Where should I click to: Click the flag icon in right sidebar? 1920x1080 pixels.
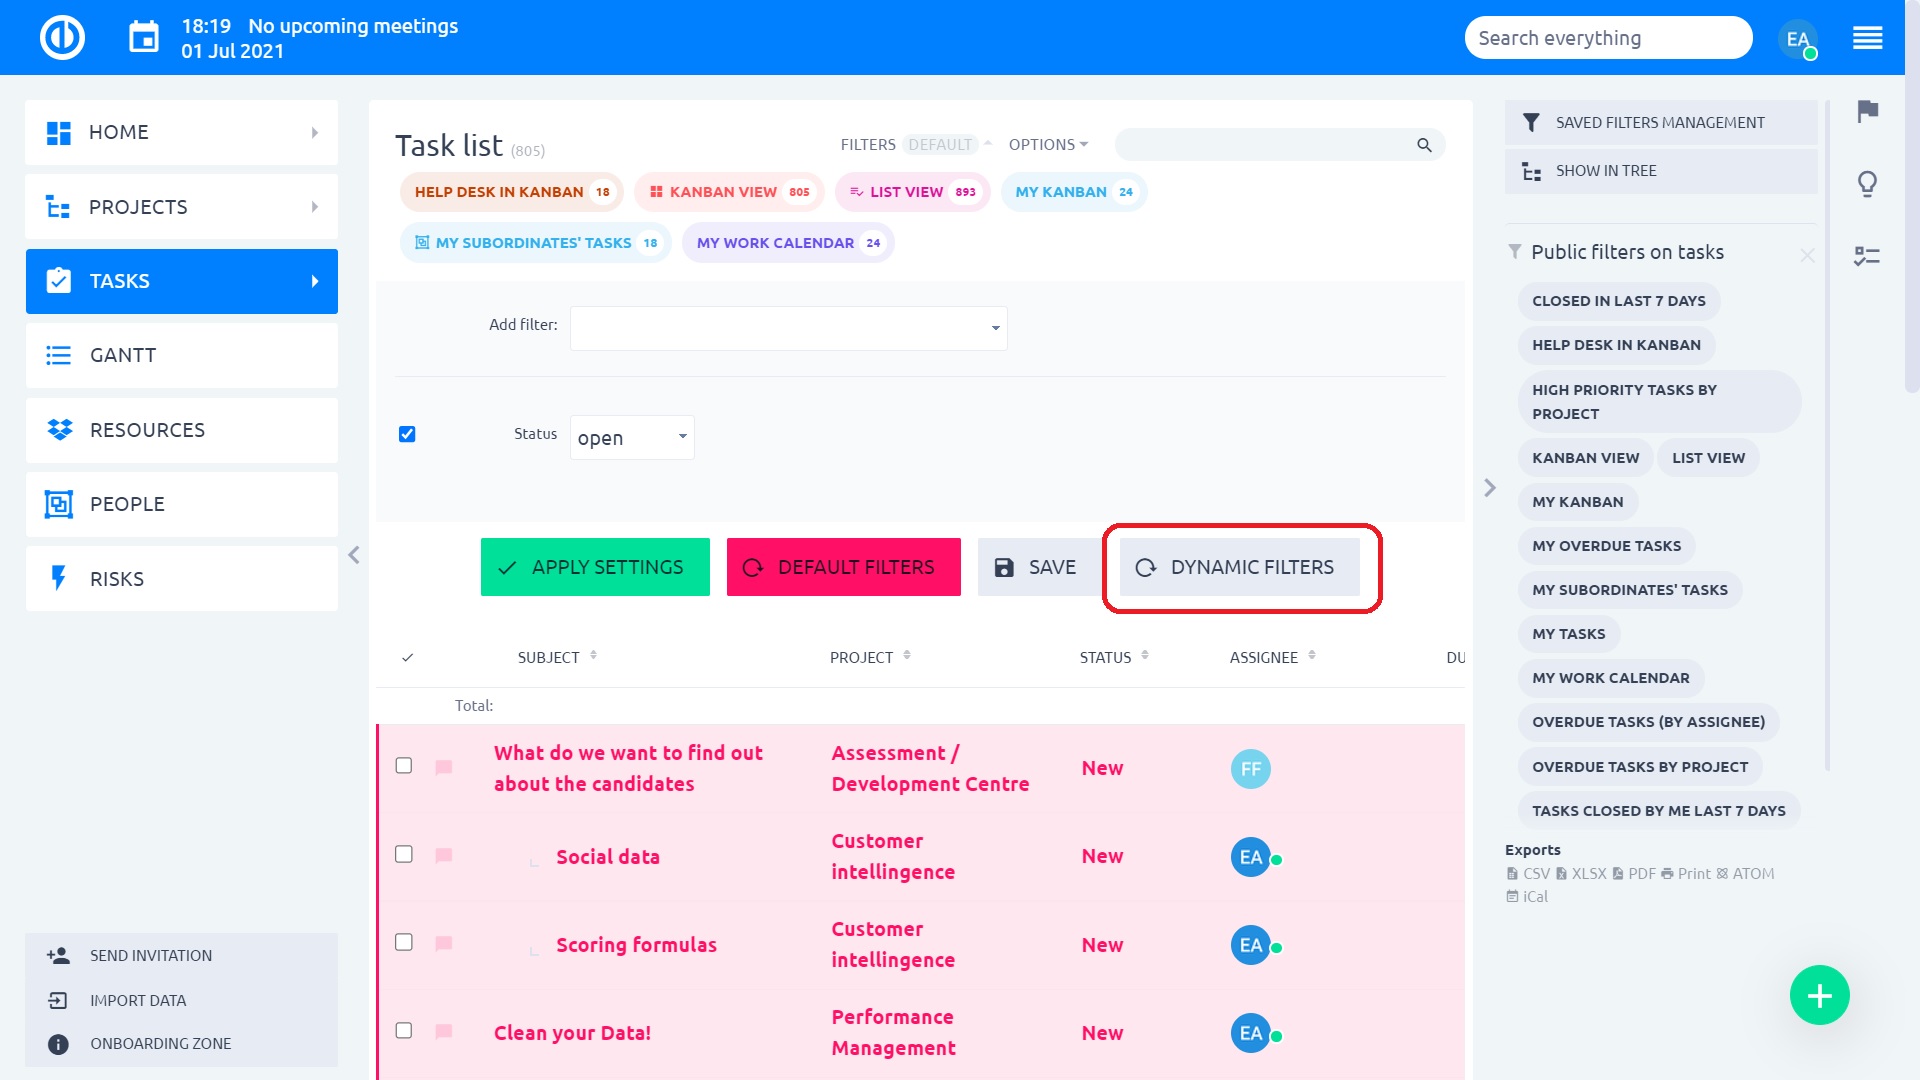[x=1867, y=111]
